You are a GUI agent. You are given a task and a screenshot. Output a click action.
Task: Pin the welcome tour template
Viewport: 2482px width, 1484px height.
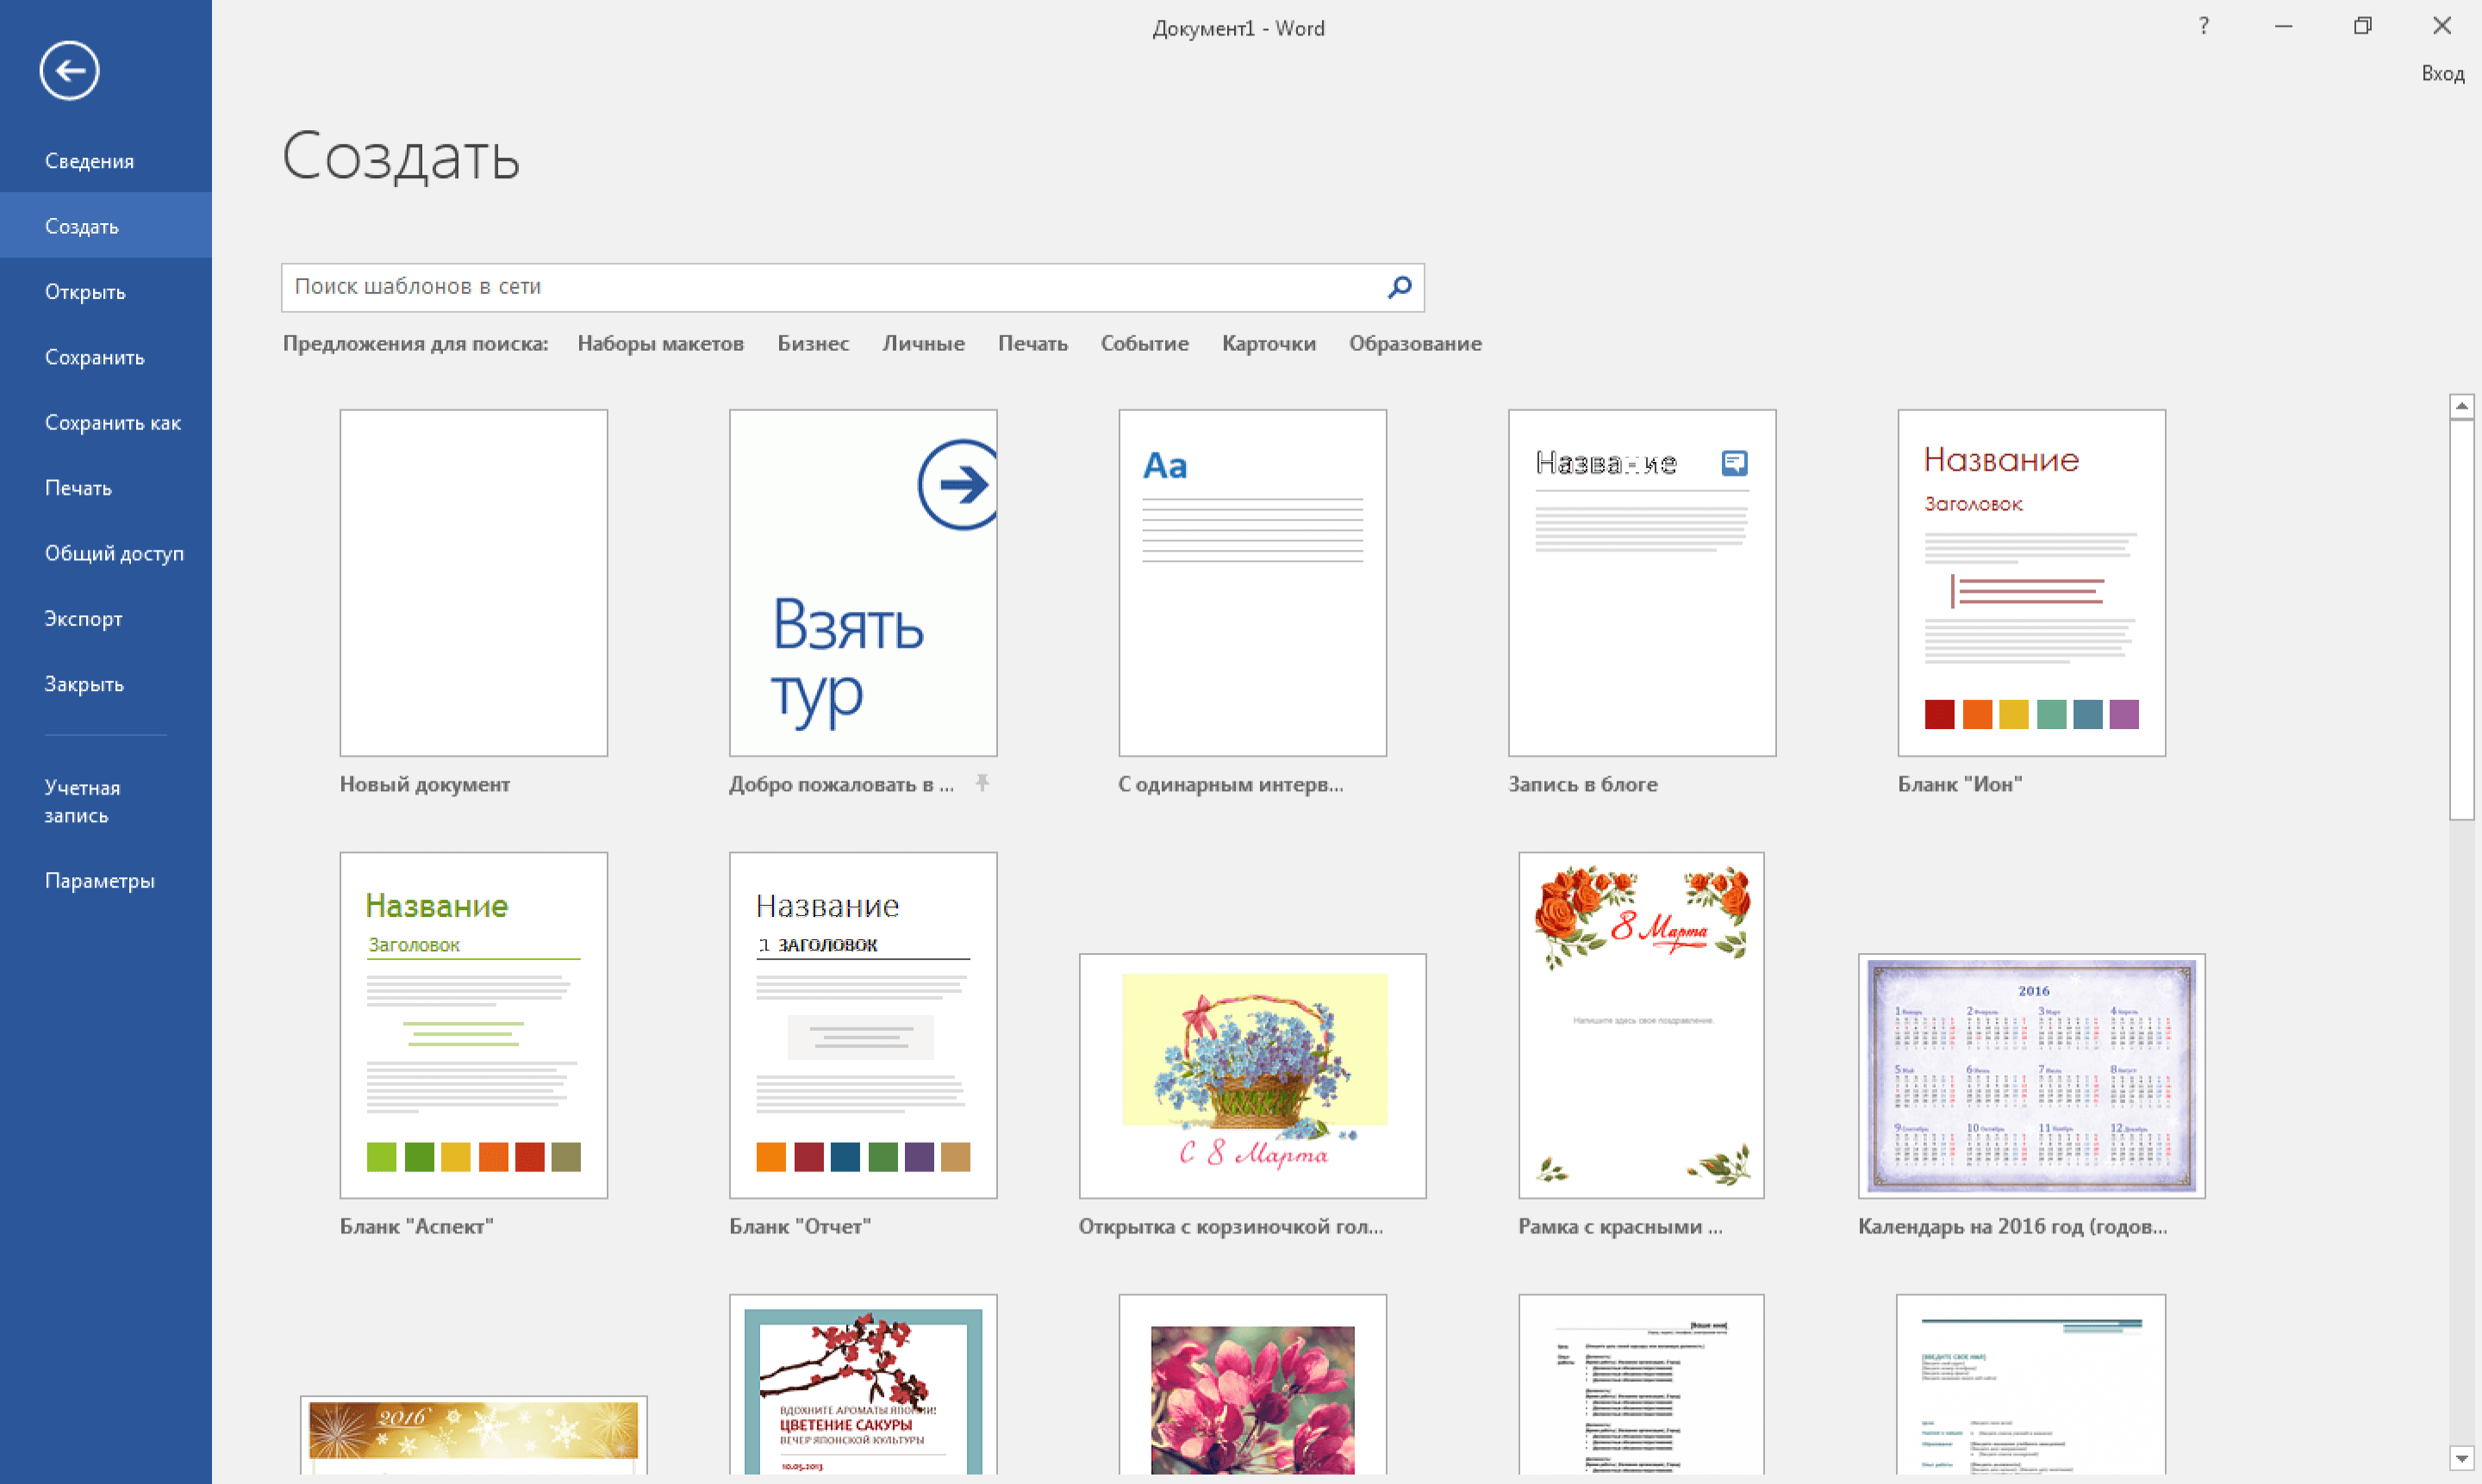tap(982, 783)
